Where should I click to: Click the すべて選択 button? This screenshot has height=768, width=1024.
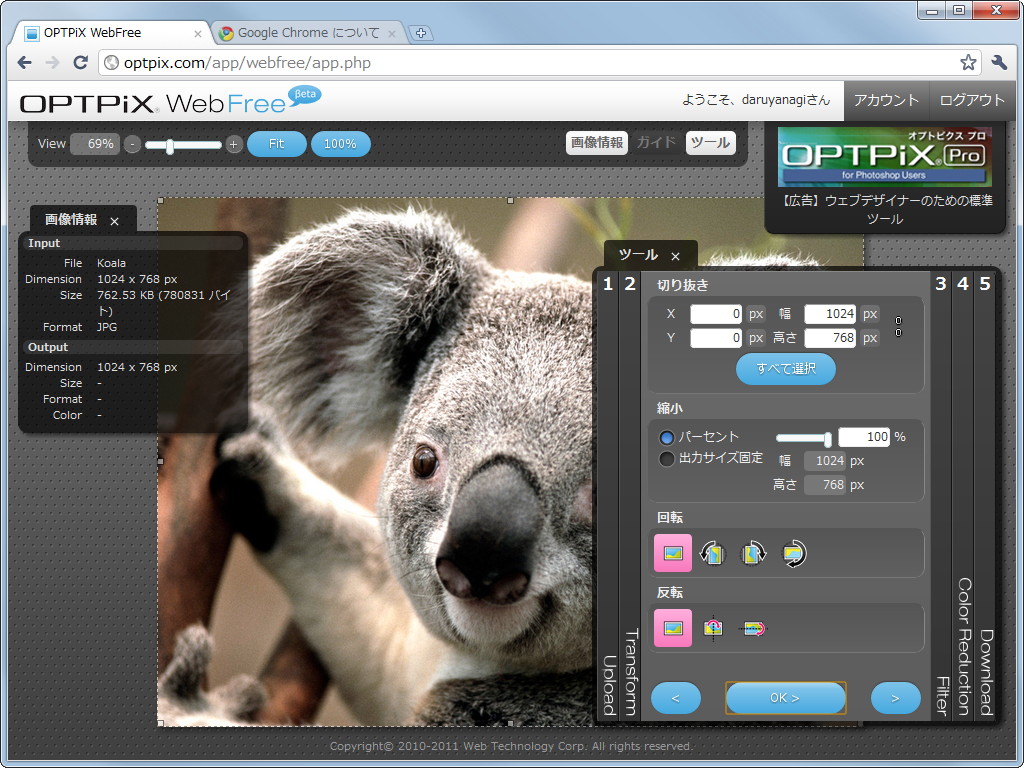[786, 369]
